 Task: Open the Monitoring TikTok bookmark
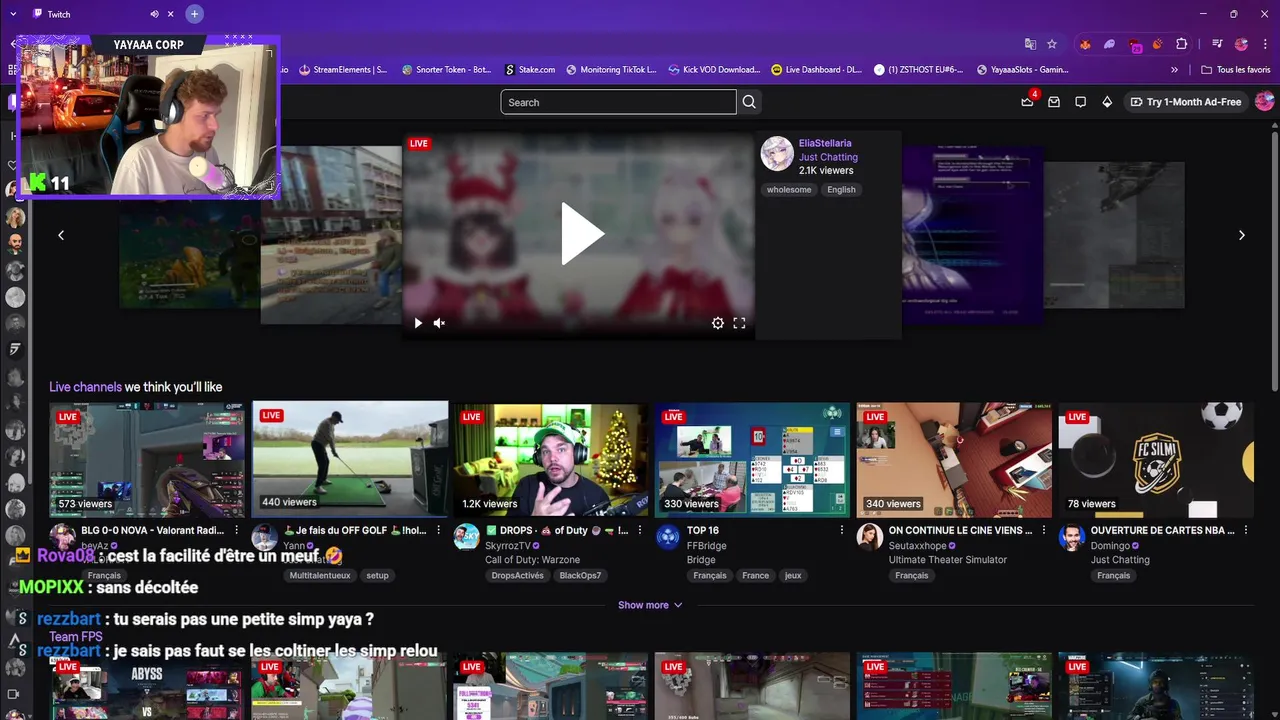611,70
